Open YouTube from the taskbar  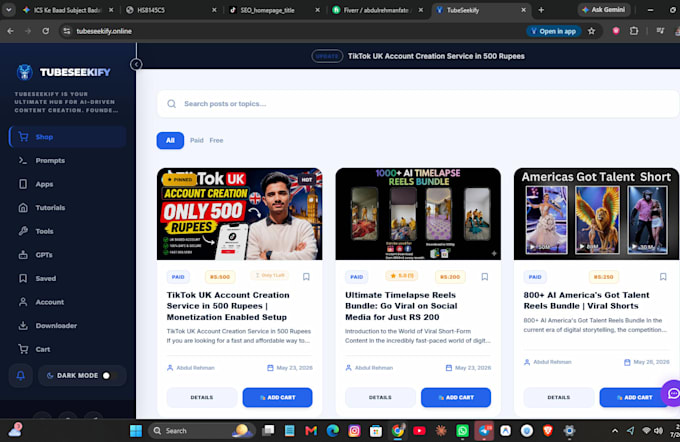(x=419, y=431)
